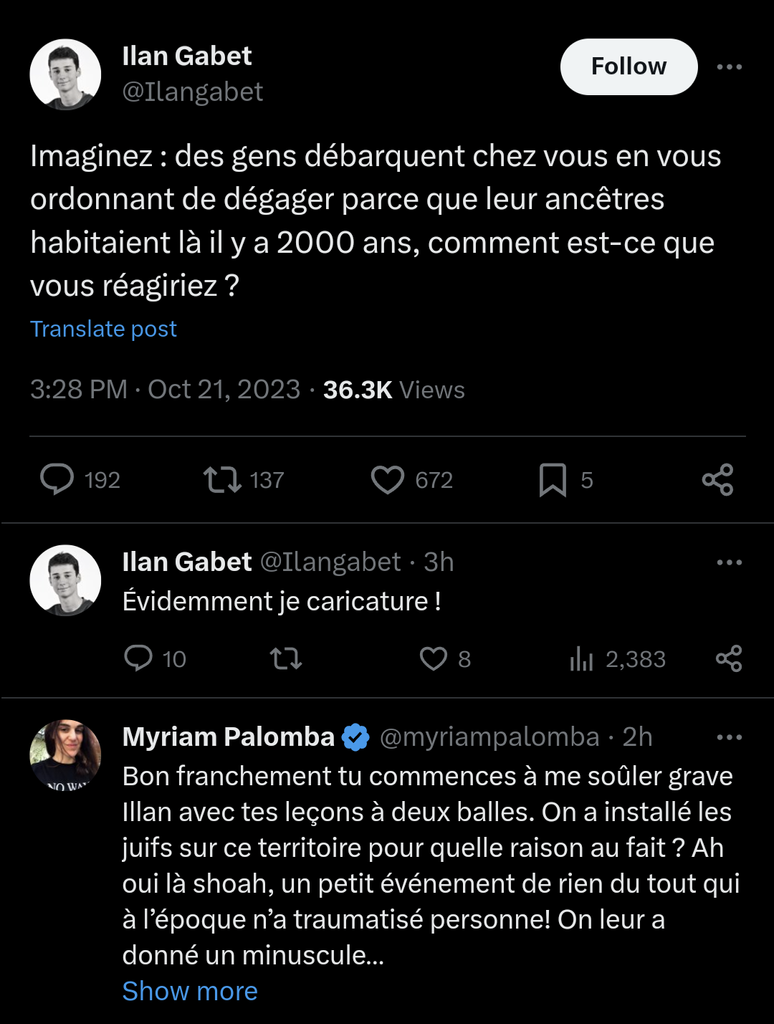Share the main post via share icon
This screenshot has width=774, height=1024.
point(717,480)
